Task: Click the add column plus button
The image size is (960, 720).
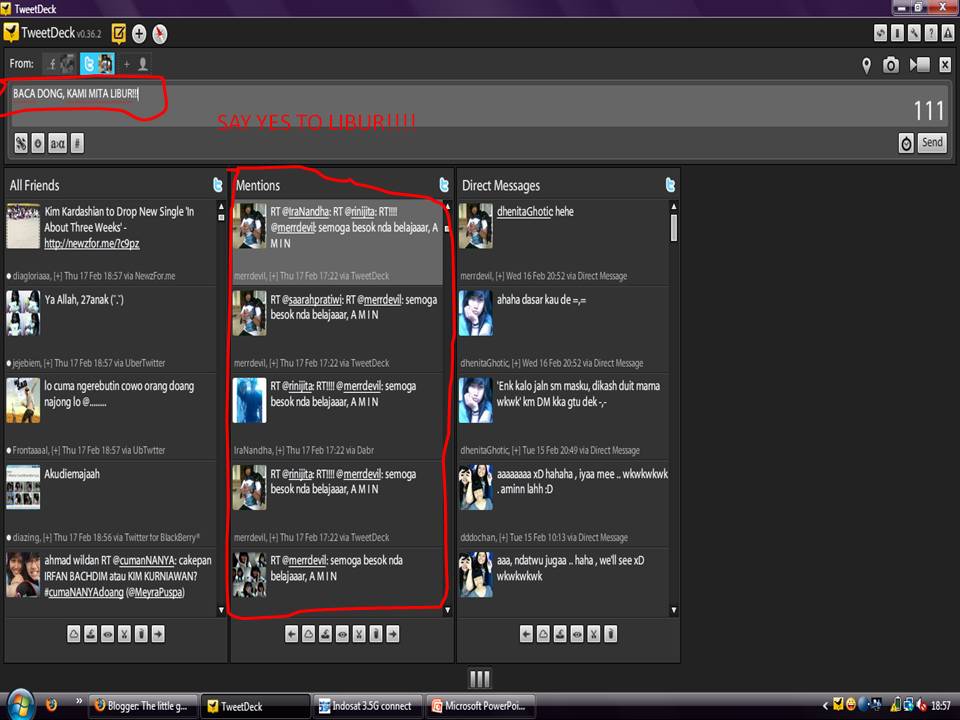Action: point(139,34)
